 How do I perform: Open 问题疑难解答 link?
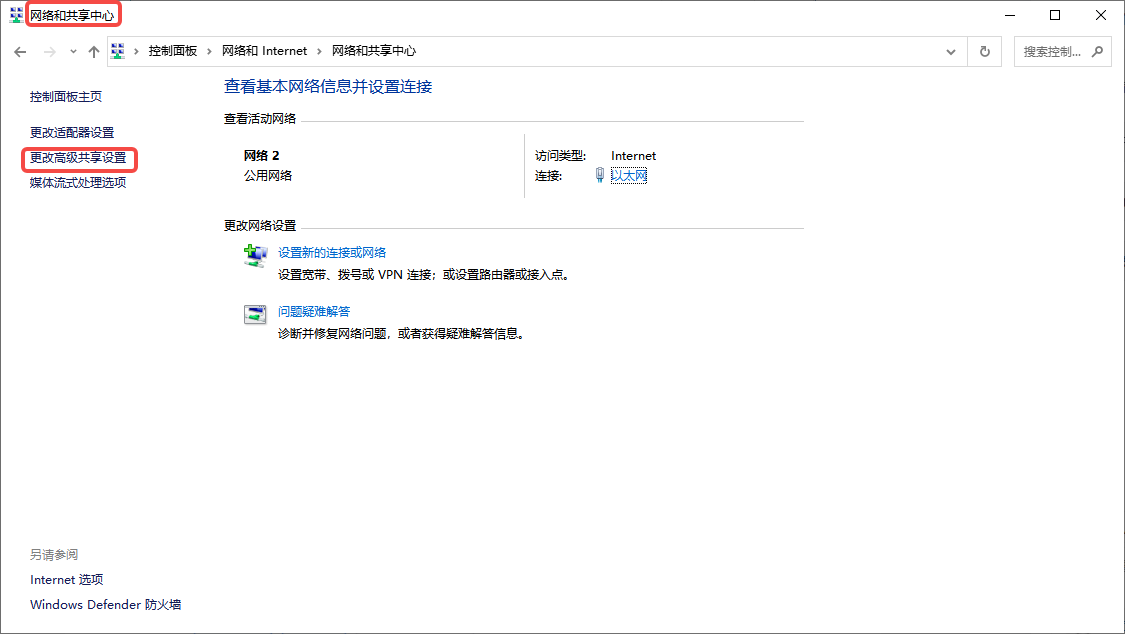tap(314, 311)
